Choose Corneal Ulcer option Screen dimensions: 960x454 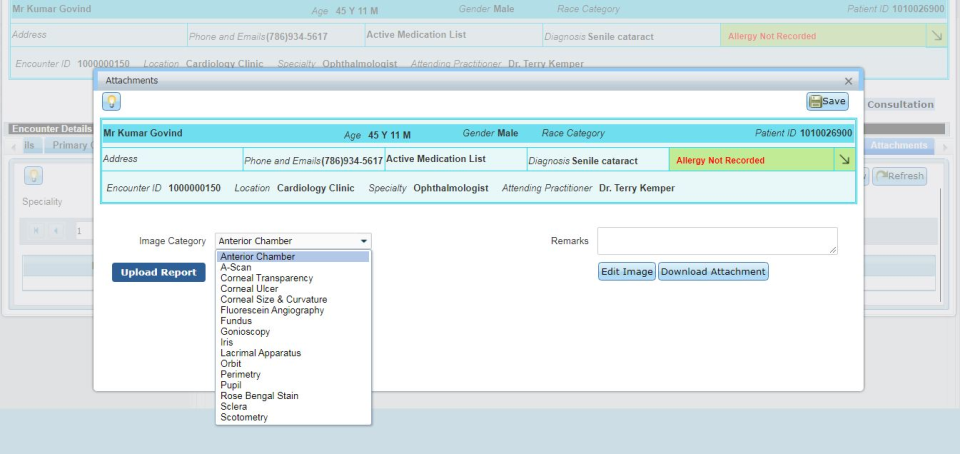pyautogui.click(x=293, y=289)
